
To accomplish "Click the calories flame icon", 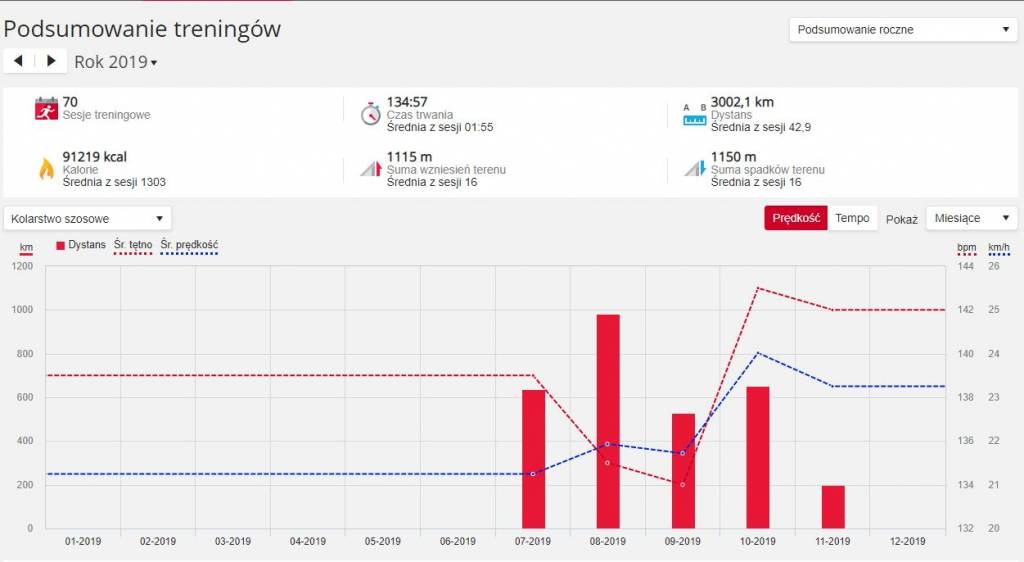I will (x=46, y=168).
